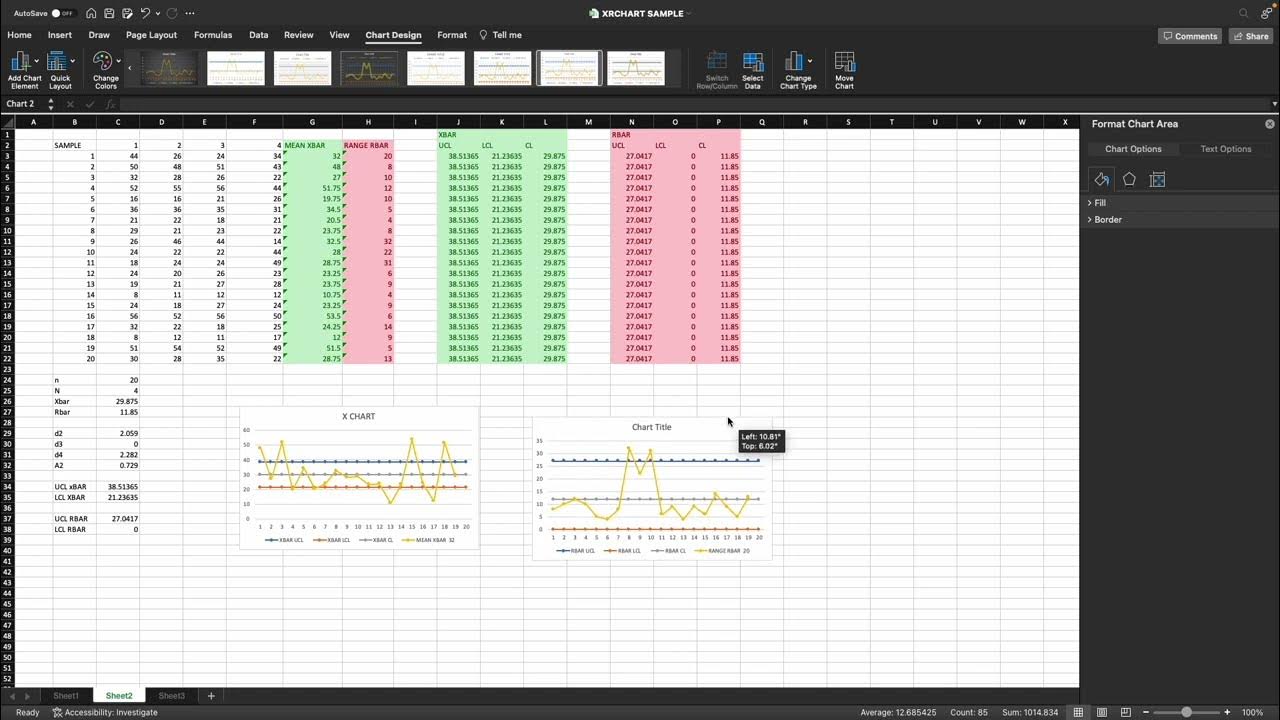Close the Format Chart Area pane
This screenshot has height=720, width=1280.
tap(1270, 124)
